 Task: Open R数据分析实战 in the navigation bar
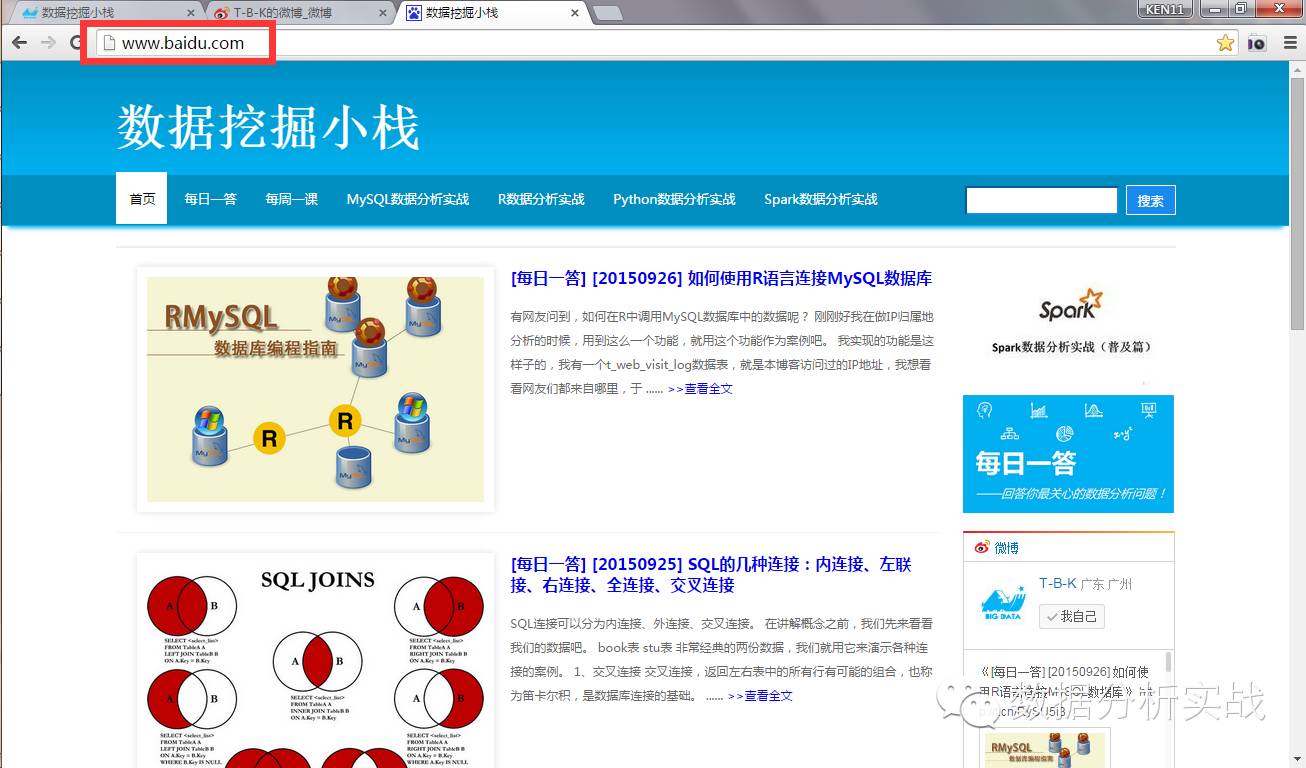click(x=541, y=199)
